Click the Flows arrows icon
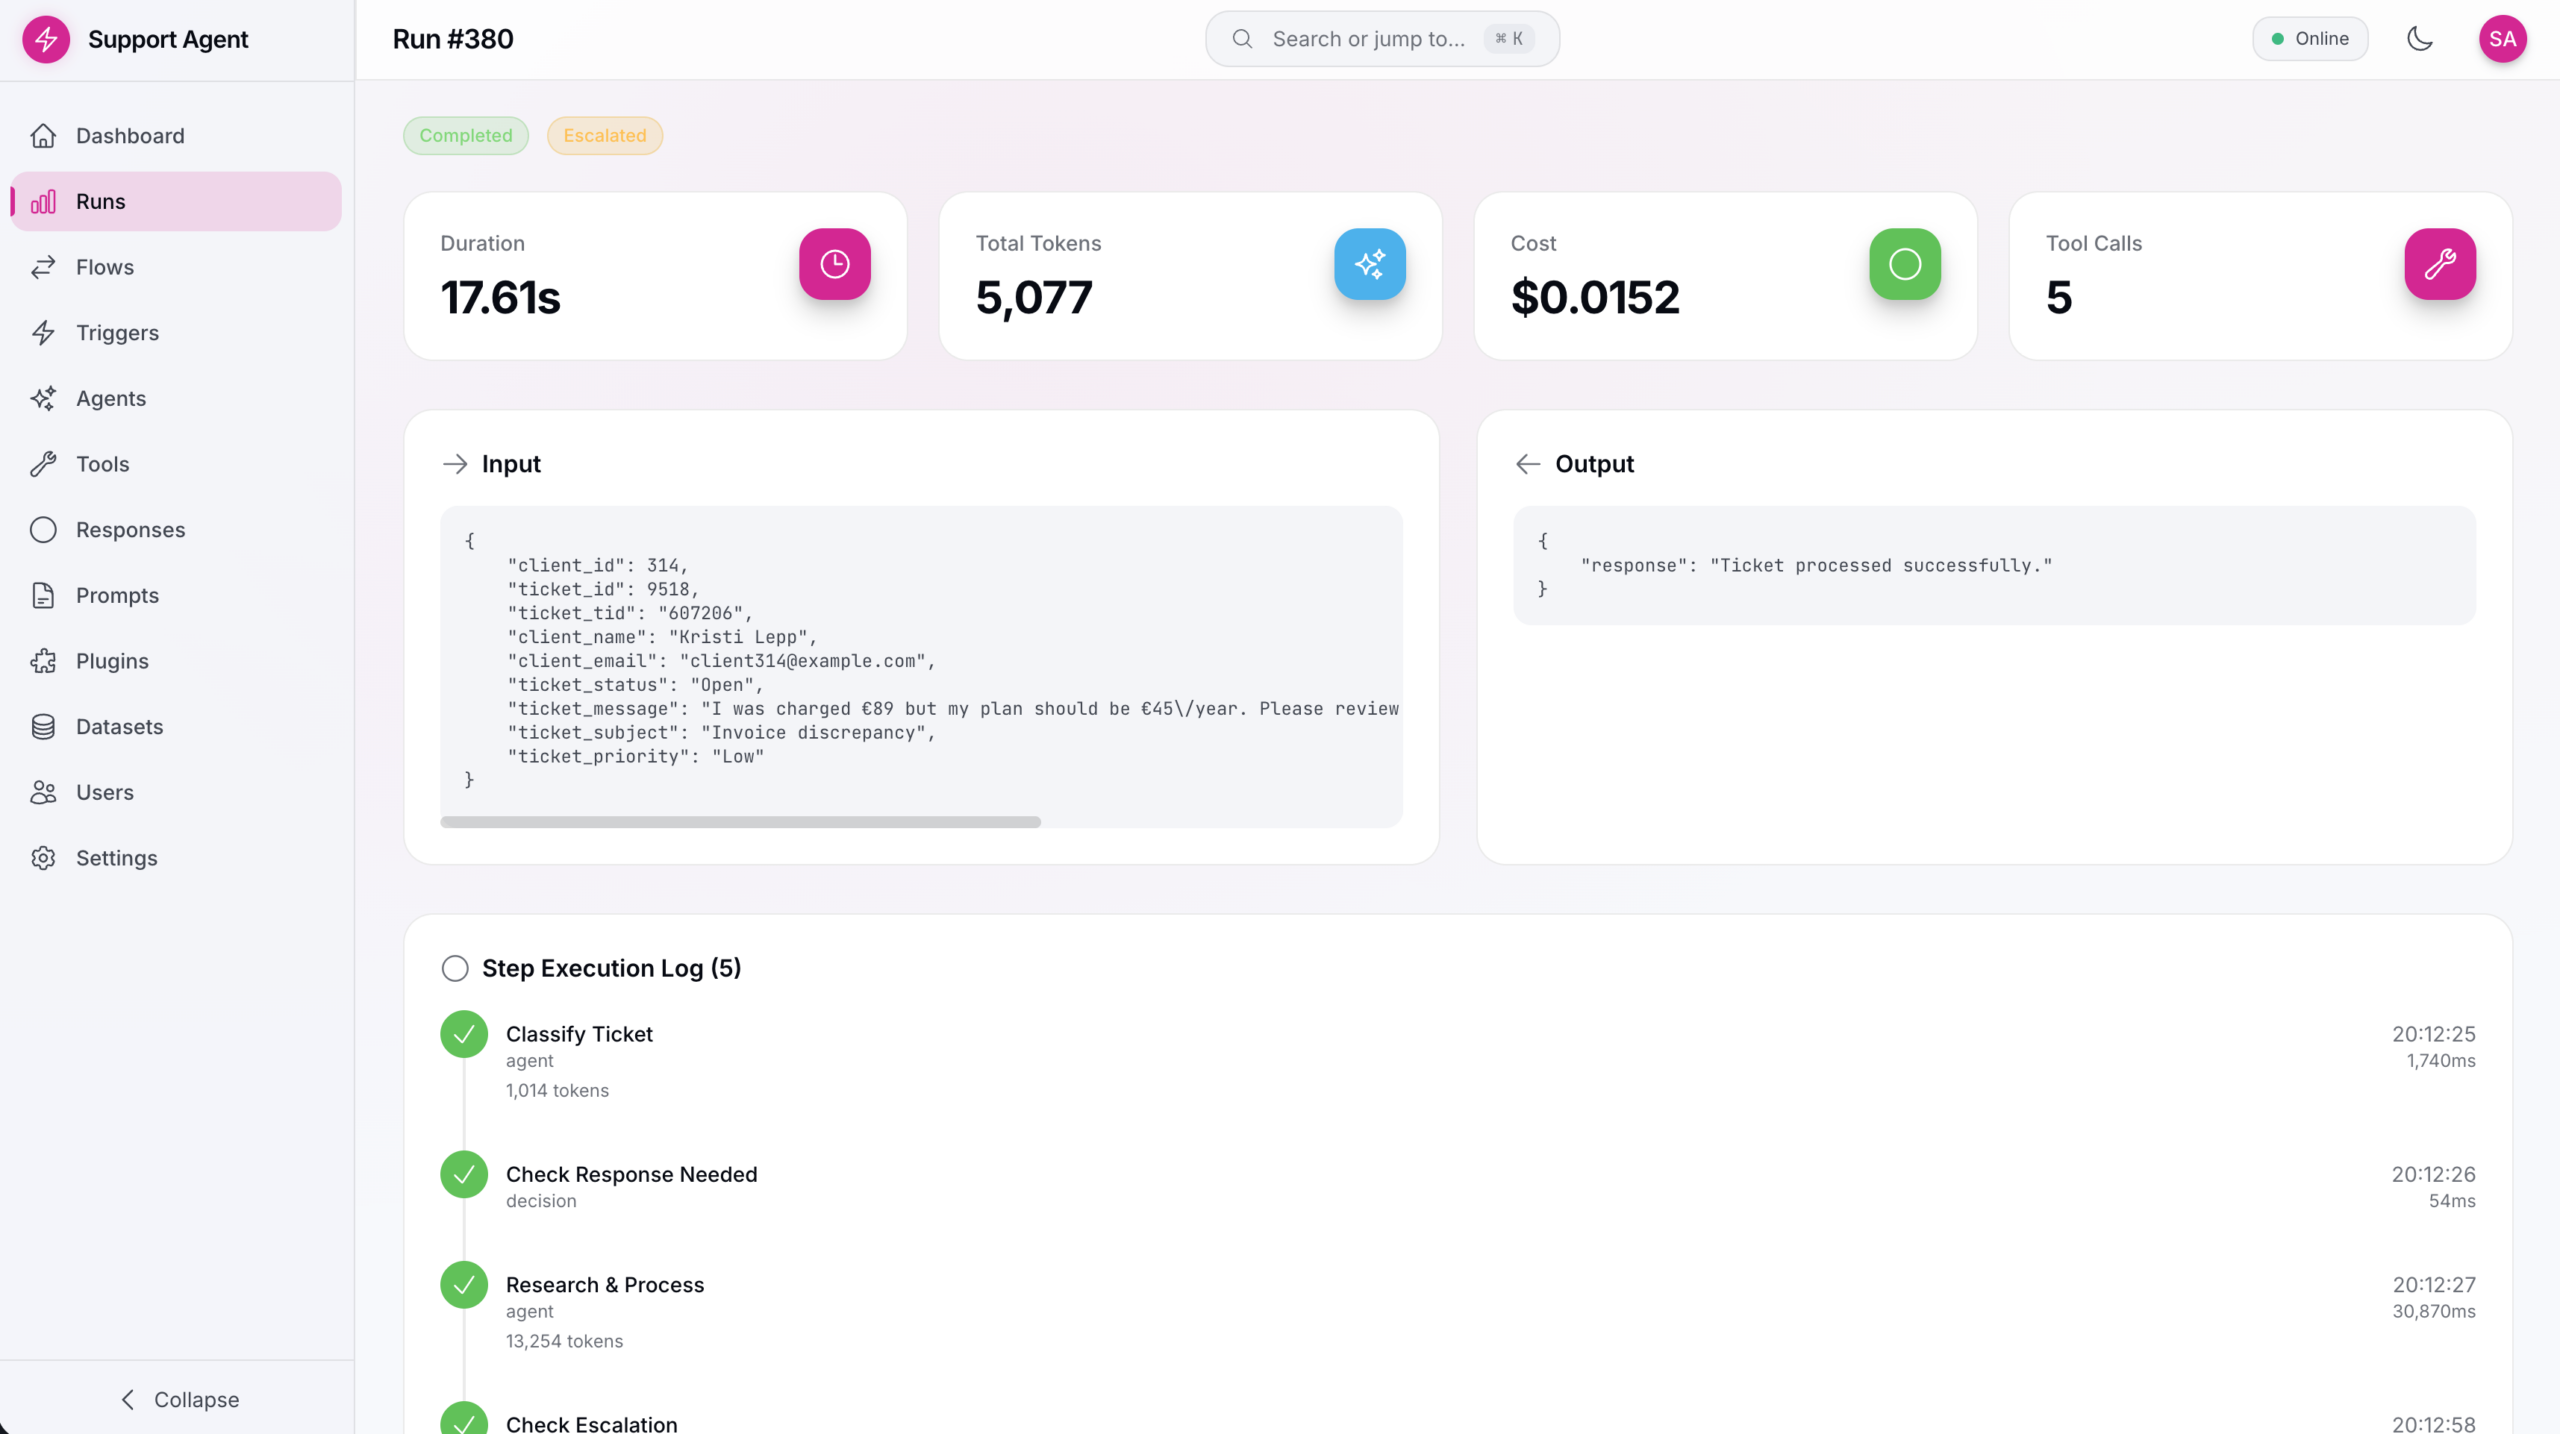 tap(43, 267)
